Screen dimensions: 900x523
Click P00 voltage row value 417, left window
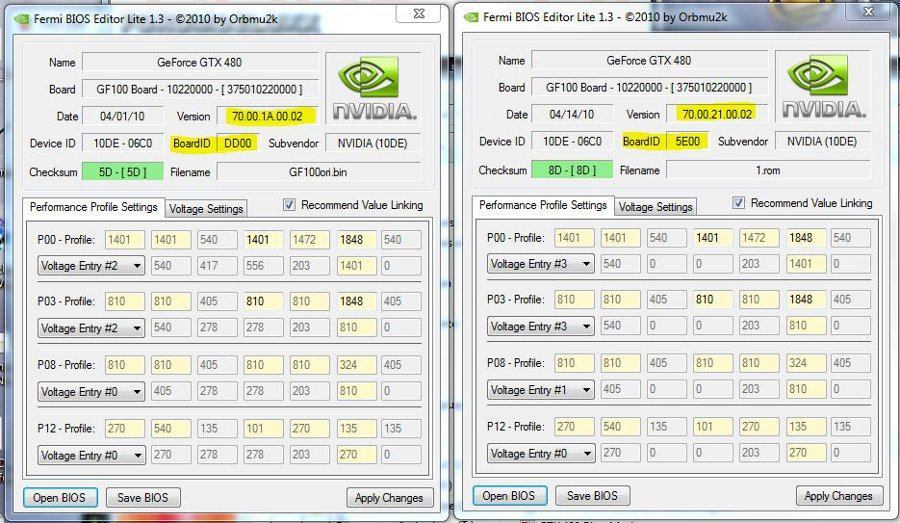point(217,265)
